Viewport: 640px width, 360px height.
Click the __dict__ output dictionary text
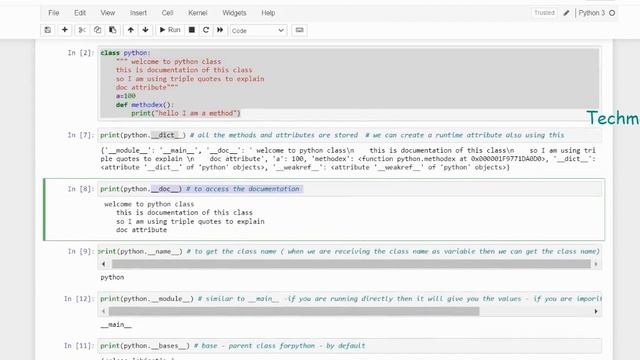click(x=348, y=159)
